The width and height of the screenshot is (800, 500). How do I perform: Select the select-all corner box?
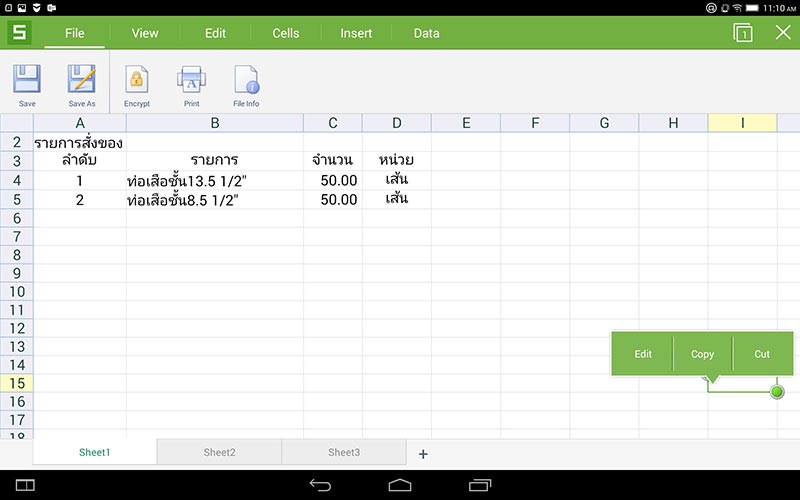click(x=17, y=123)
